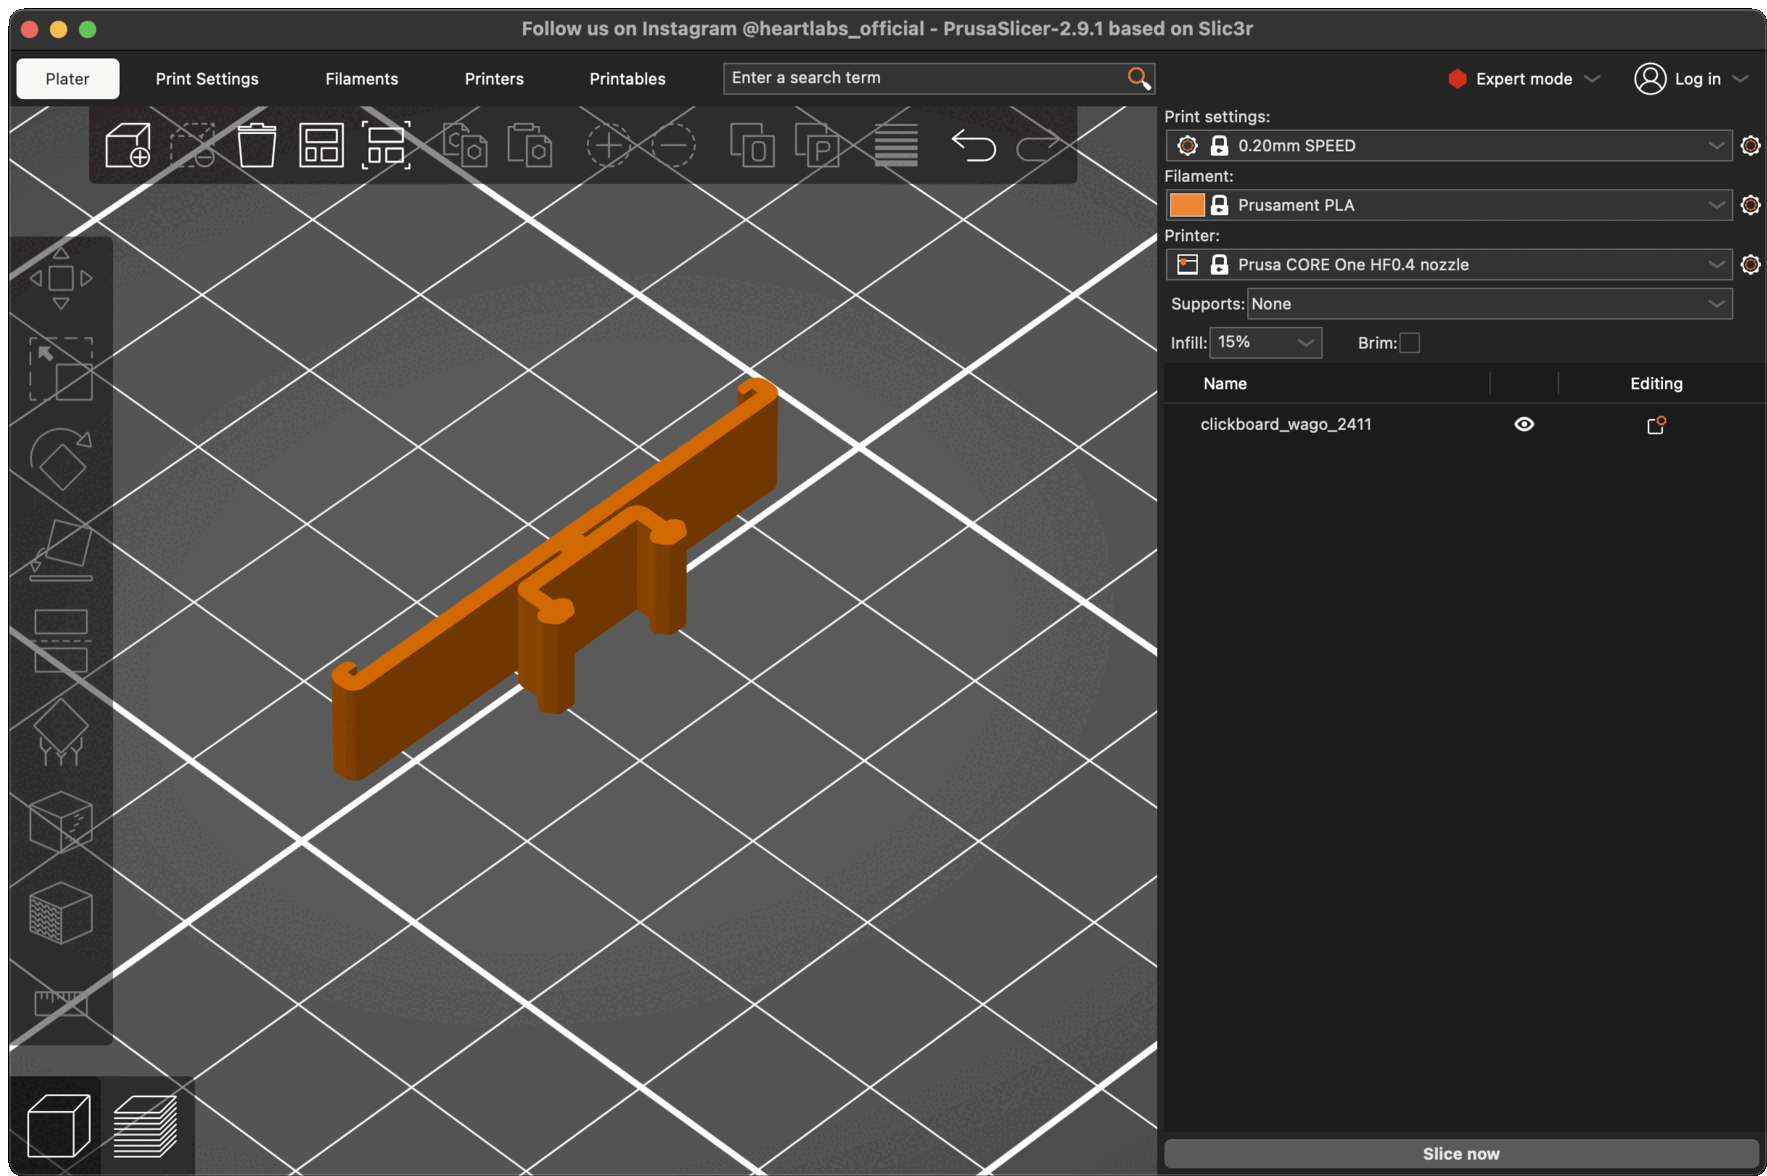The width and height of the screenshot is (1767, 1176).
Task: Click the Remove instance minus icon
Action: pyautogui.click(x=674, y=146)
